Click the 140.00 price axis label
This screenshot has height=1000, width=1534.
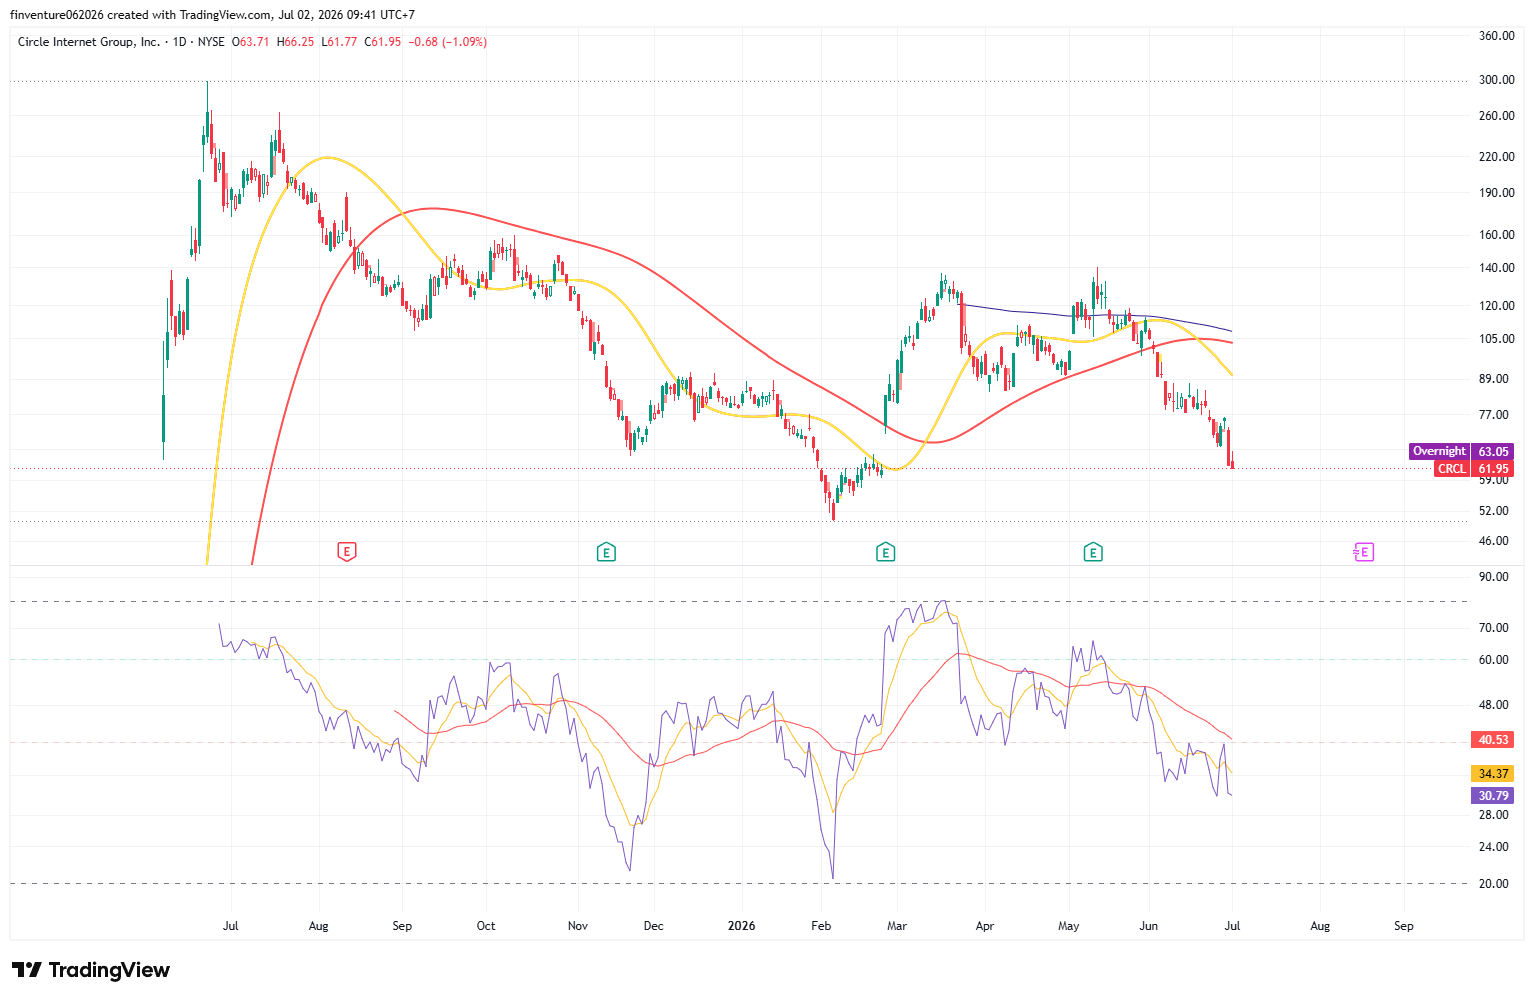point(1497,268)
